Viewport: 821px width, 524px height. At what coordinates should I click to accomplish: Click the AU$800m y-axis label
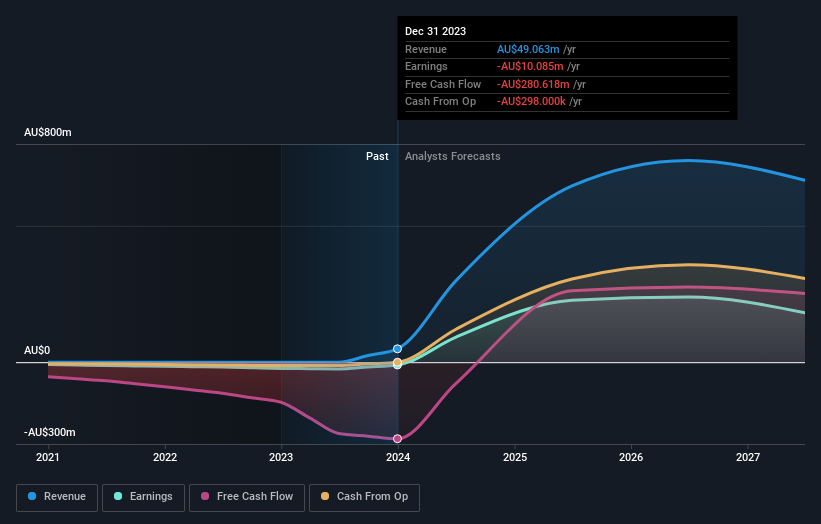[x=48, y=132]
